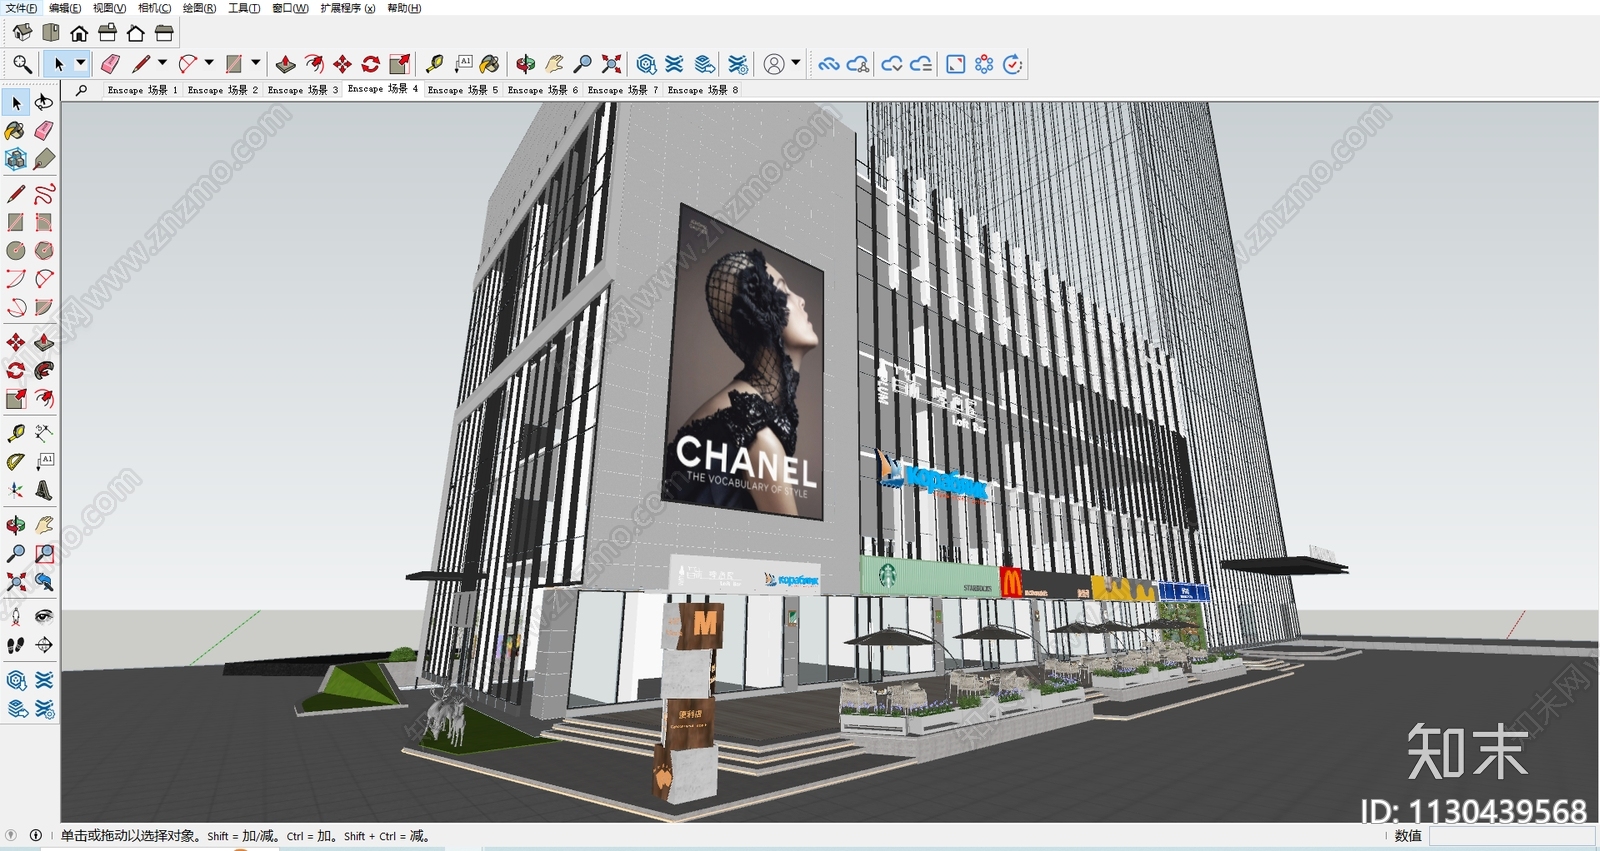This screenshot has width=1600, height=851.
Task: Select the Tag tool
Action: [44, 159]
